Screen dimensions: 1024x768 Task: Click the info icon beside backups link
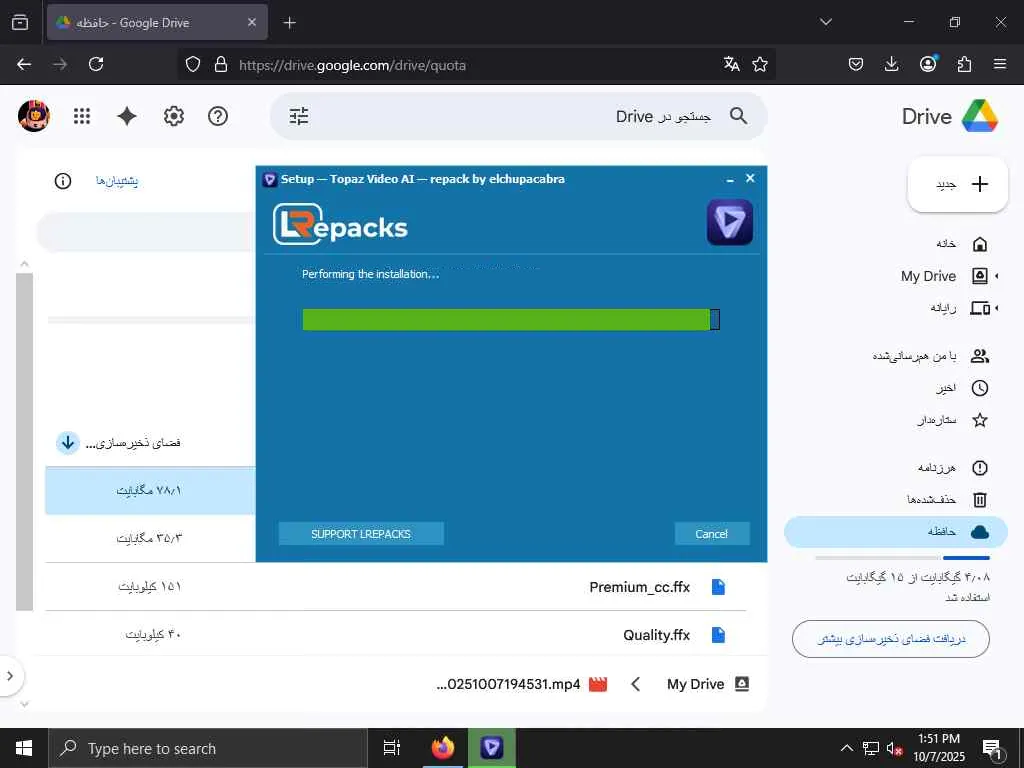(x=63, y=181)
